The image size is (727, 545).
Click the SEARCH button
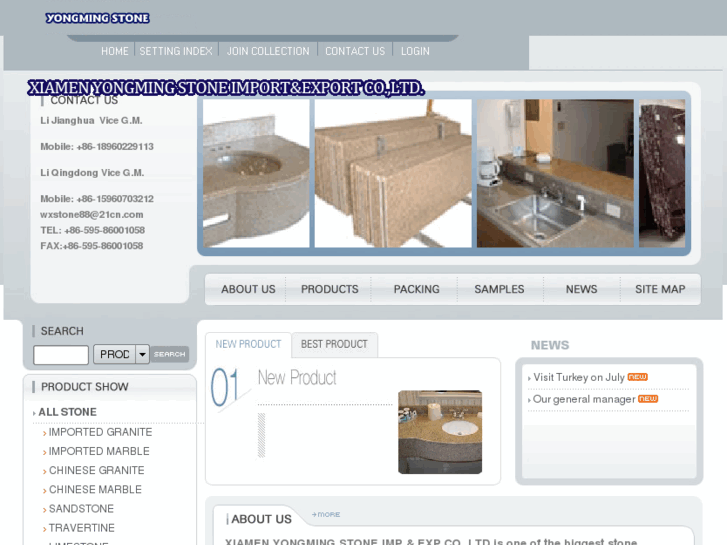tap(170, 354)
